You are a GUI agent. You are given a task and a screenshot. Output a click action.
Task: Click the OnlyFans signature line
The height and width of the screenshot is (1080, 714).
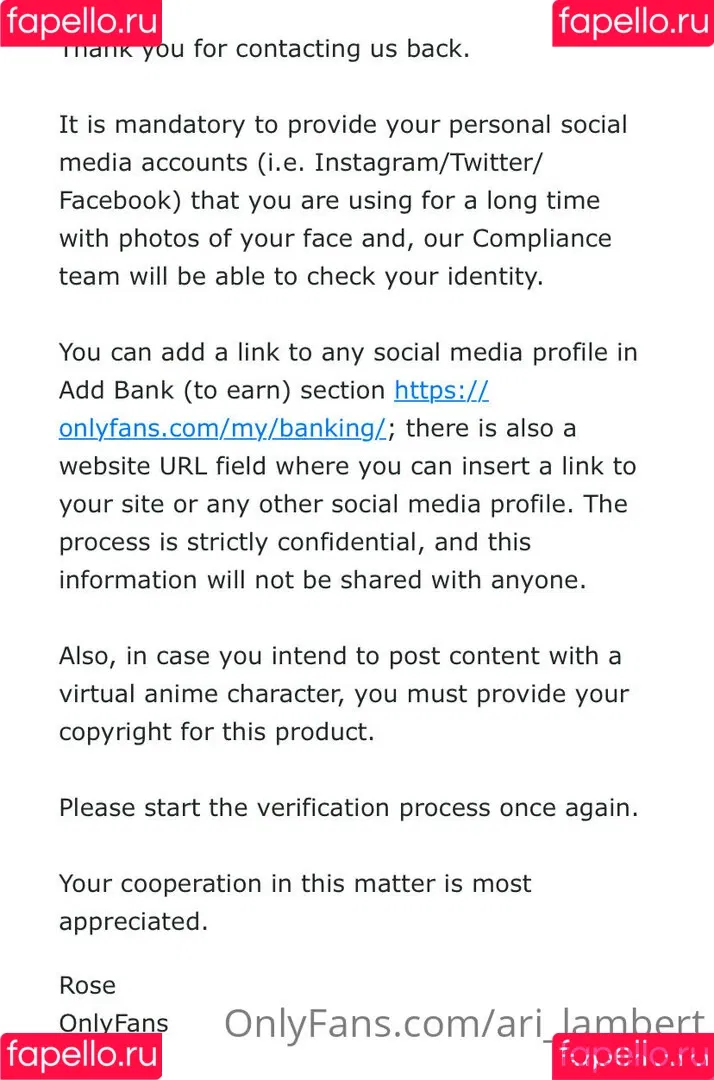coord(114,1023)
